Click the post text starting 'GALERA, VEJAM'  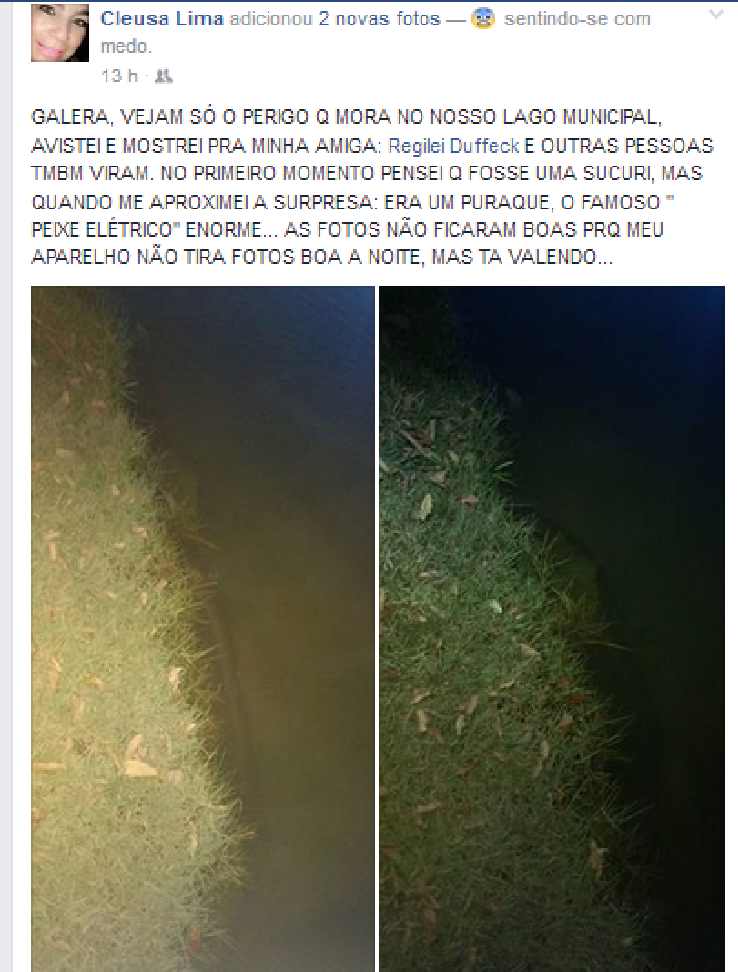372,187
